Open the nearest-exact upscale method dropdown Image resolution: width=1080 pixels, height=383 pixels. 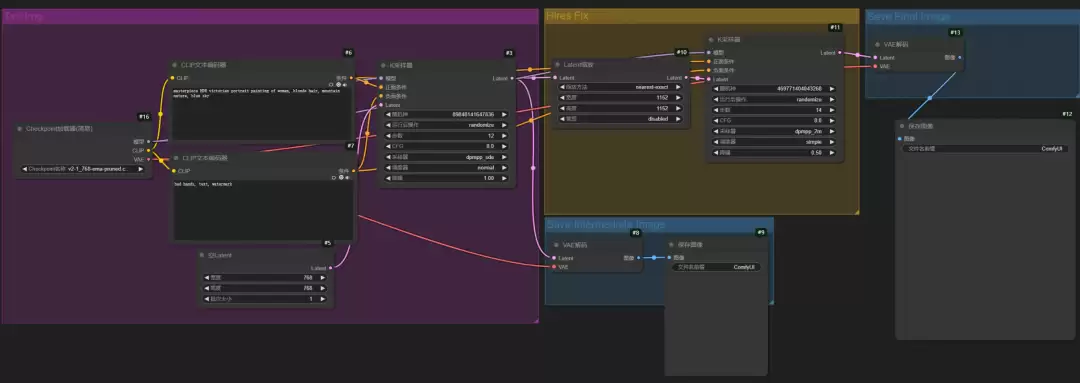(x=621, y=87)
